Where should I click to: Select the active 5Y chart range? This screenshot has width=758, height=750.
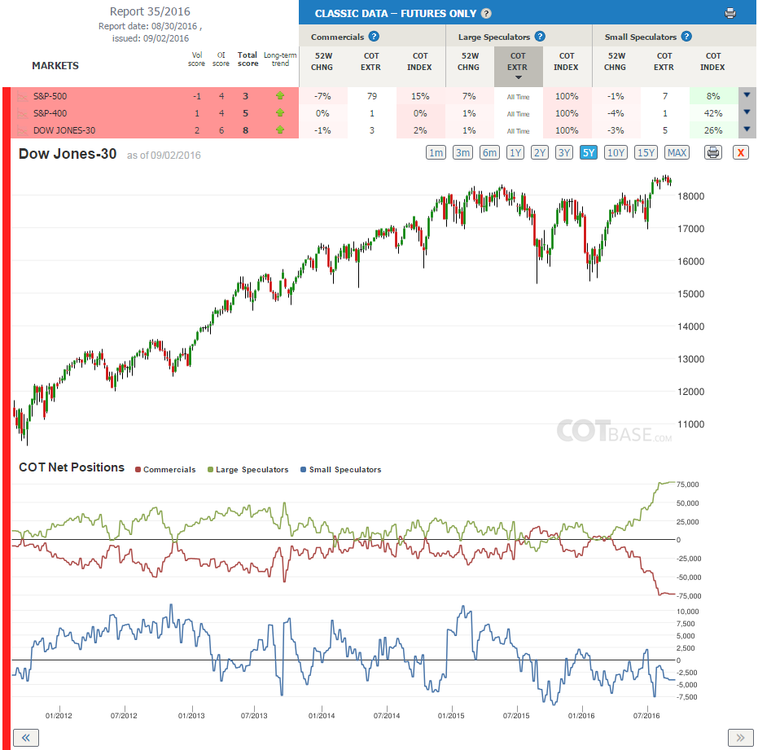pos(588,153)
